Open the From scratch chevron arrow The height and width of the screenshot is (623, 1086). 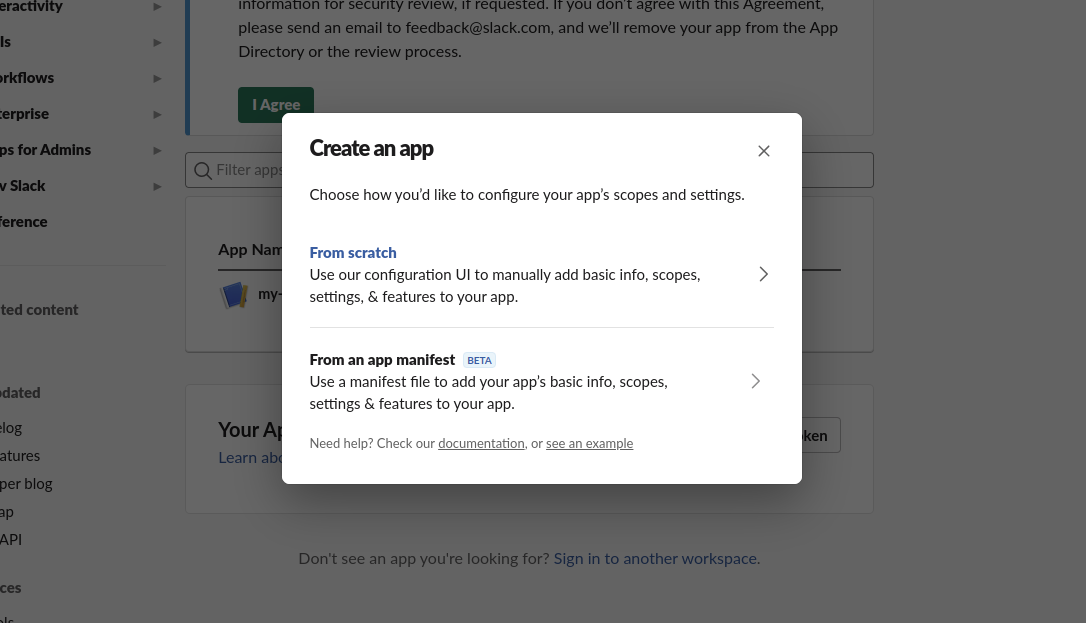tap(763, 274)
